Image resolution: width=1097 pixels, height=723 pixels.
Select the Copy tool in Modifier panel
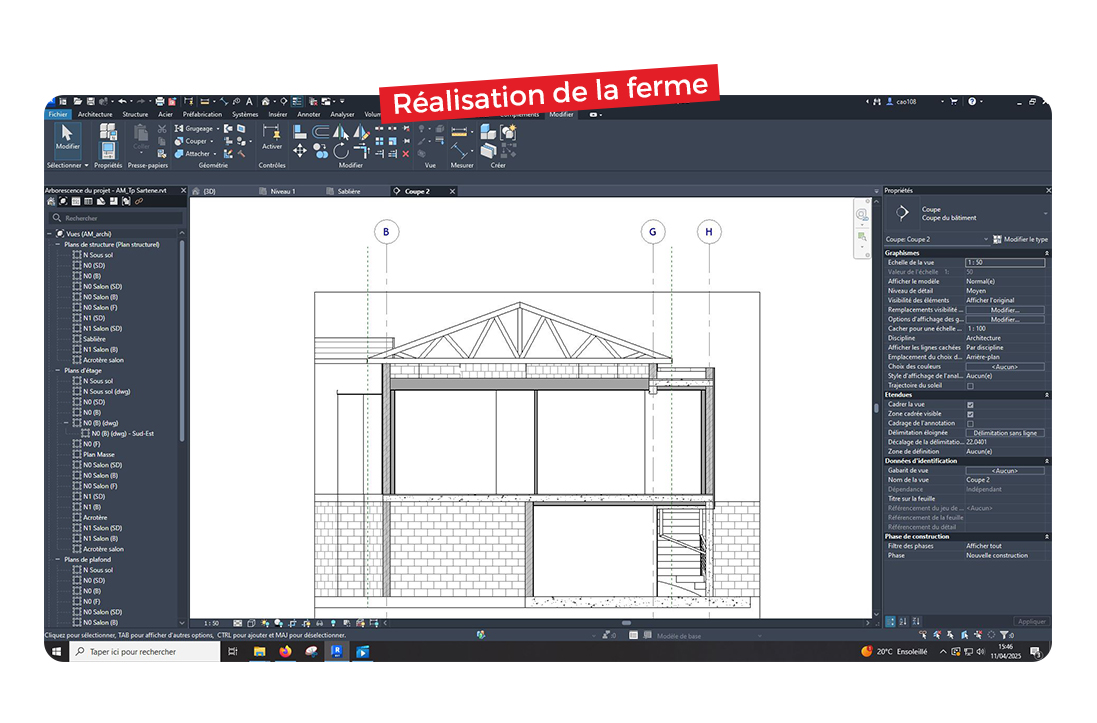tap(320, 150)
